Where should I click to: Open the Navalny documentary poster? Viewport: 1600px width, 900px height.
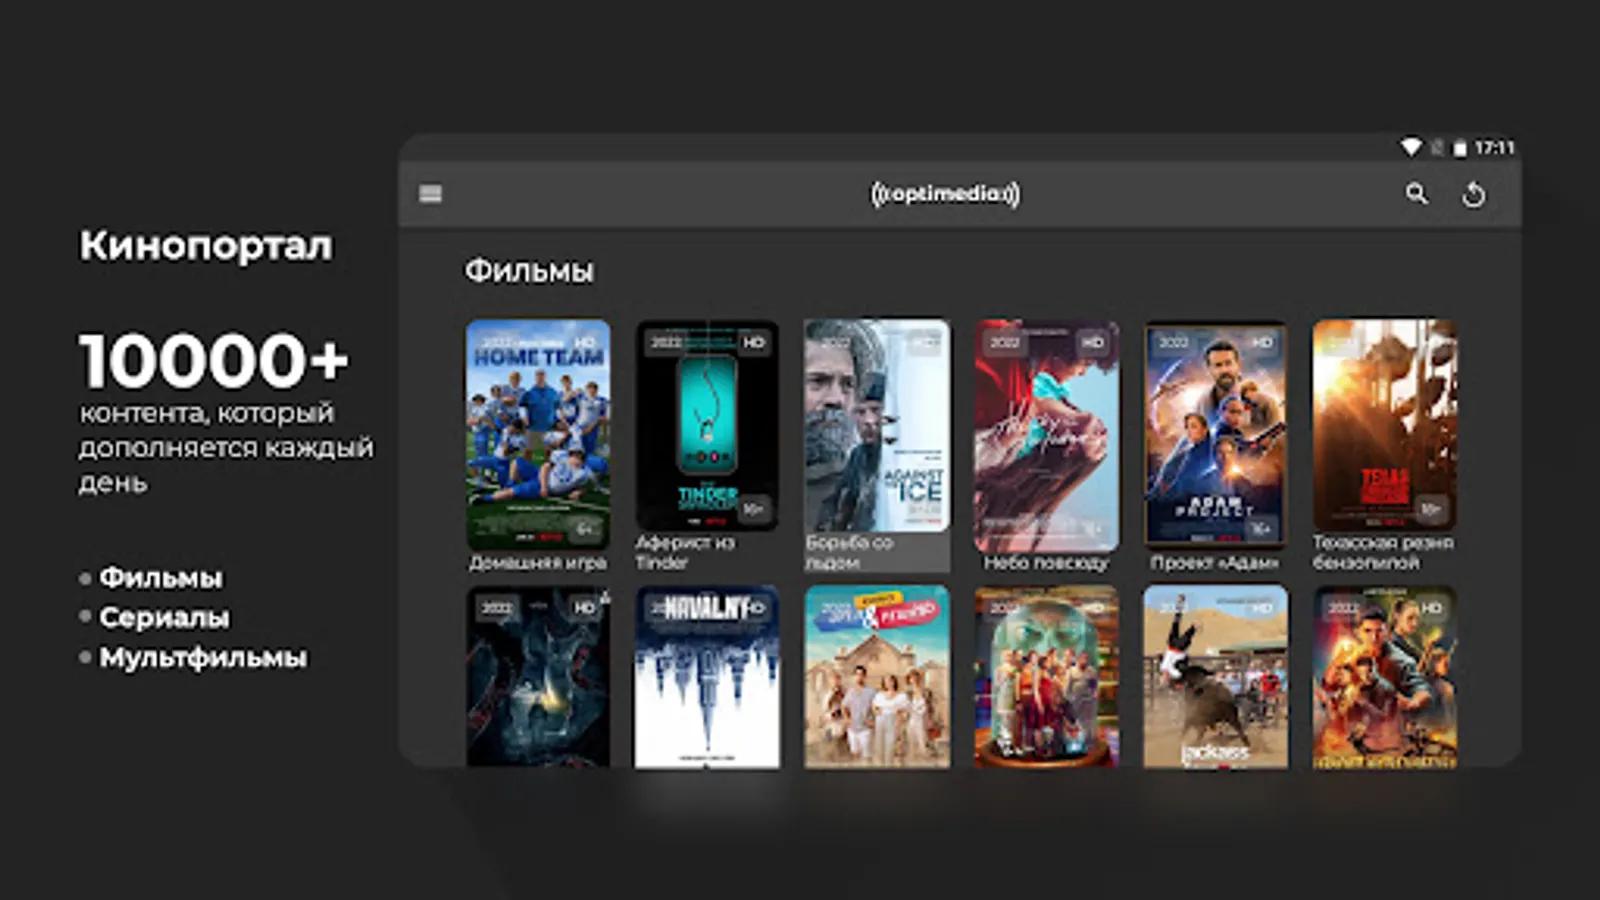point(707,677)
